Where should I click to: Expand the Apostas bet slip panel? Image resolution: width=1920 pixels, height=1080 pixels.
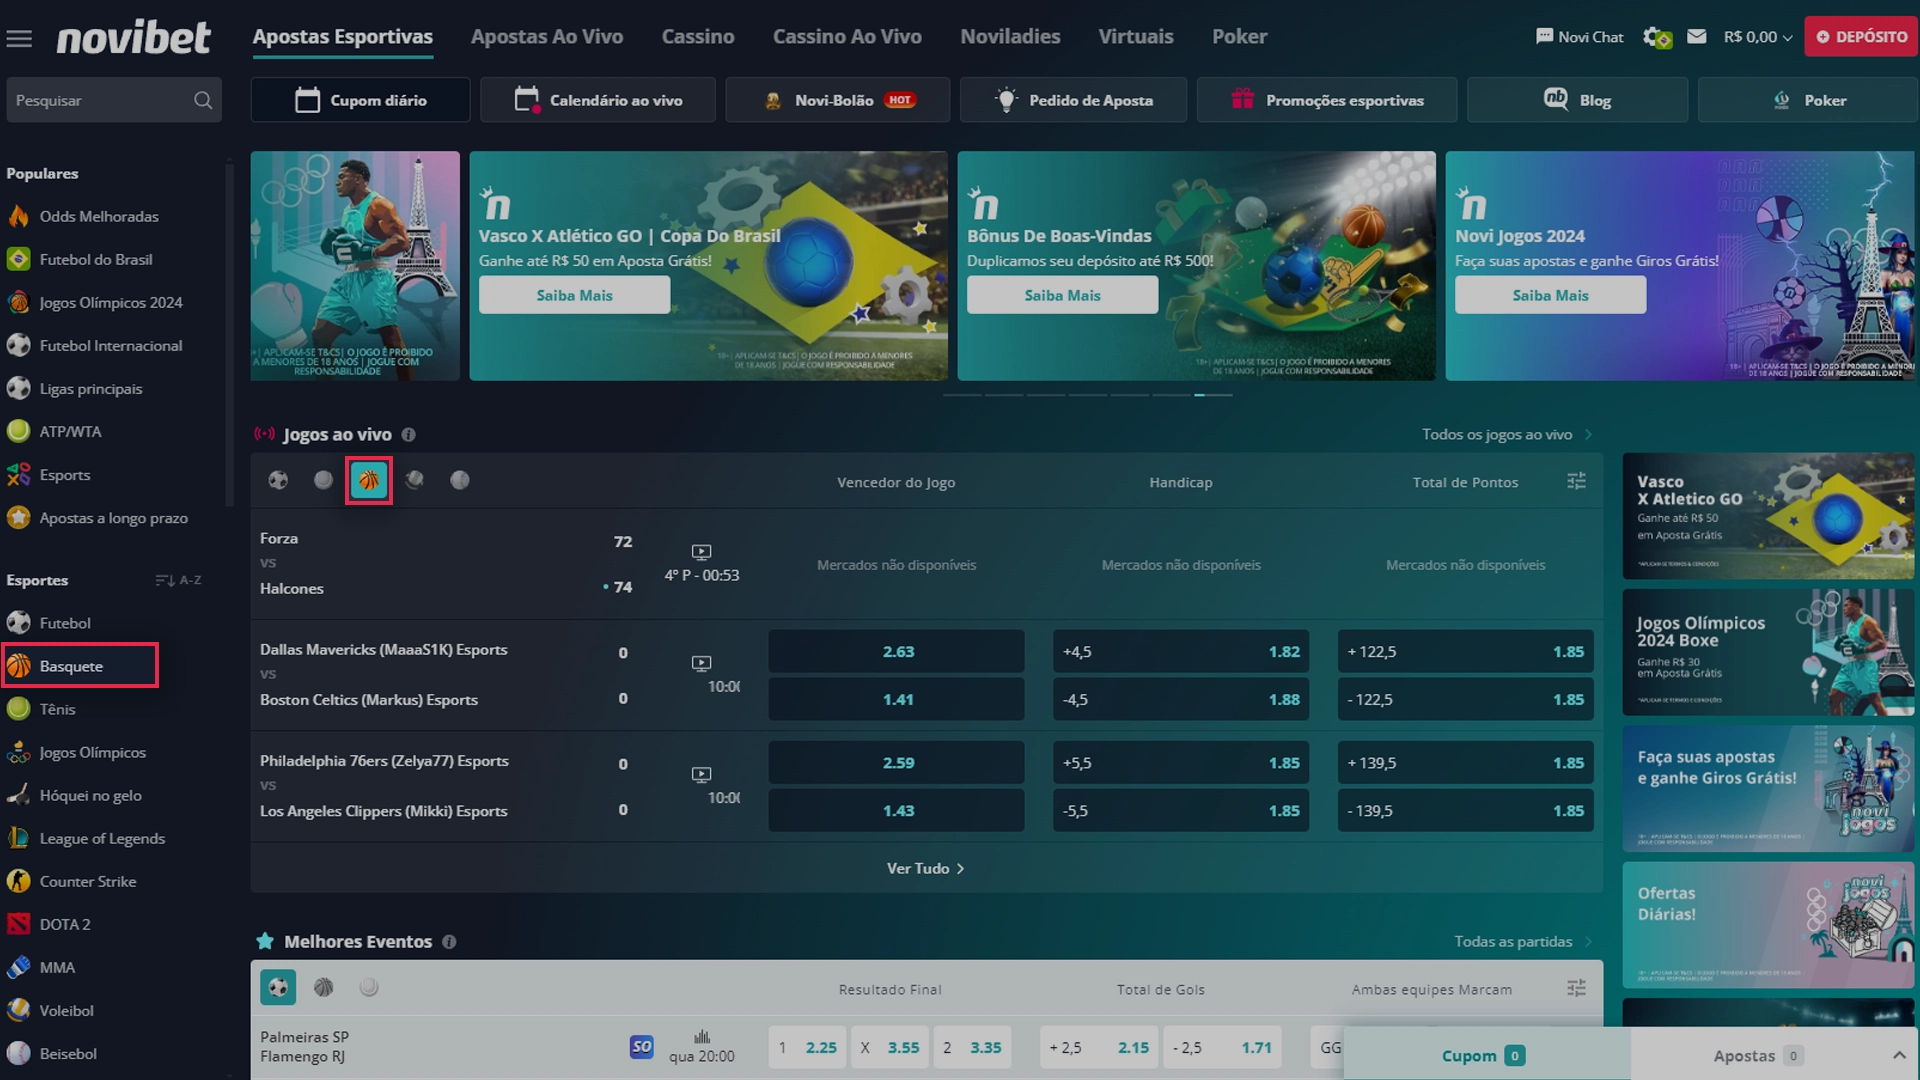[1899, 1055]
